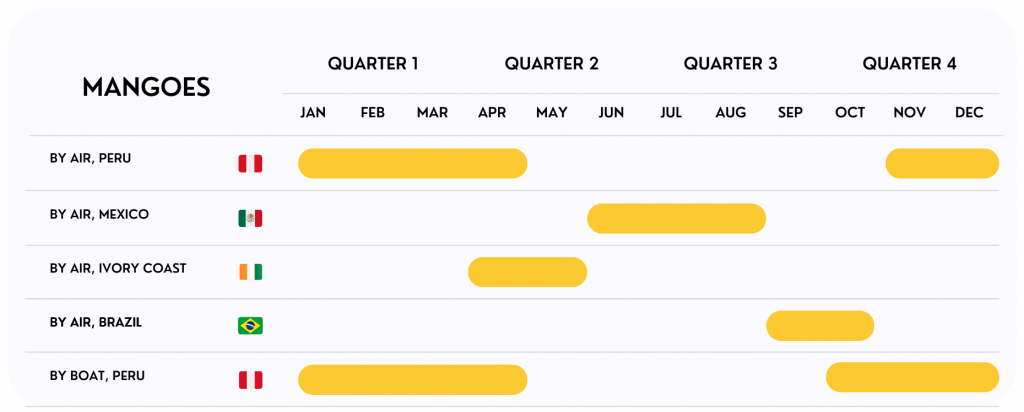Select the Quarter 2 heading
The image size is (1024, 412).
click(551, 64)
